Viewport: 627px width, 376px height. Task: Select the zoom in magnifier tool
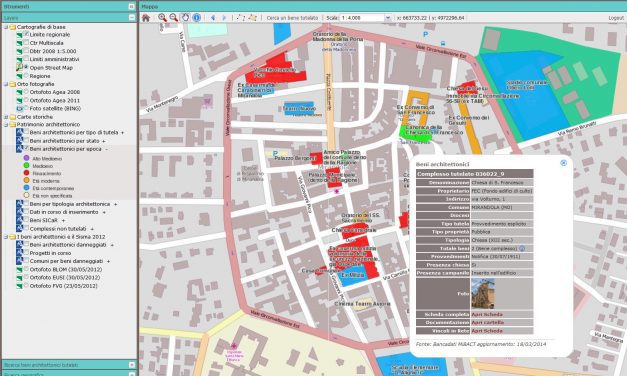(x=162, y=18)
